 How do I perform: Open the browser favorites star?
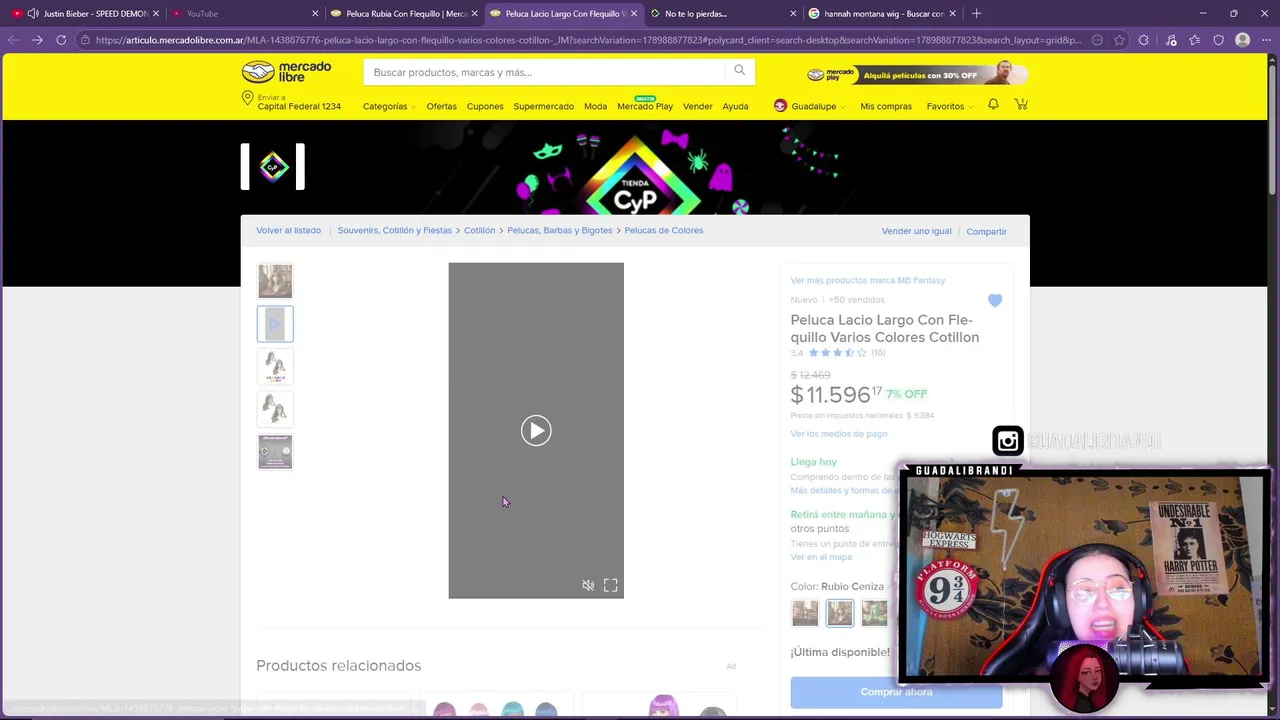click(1195, 40)
